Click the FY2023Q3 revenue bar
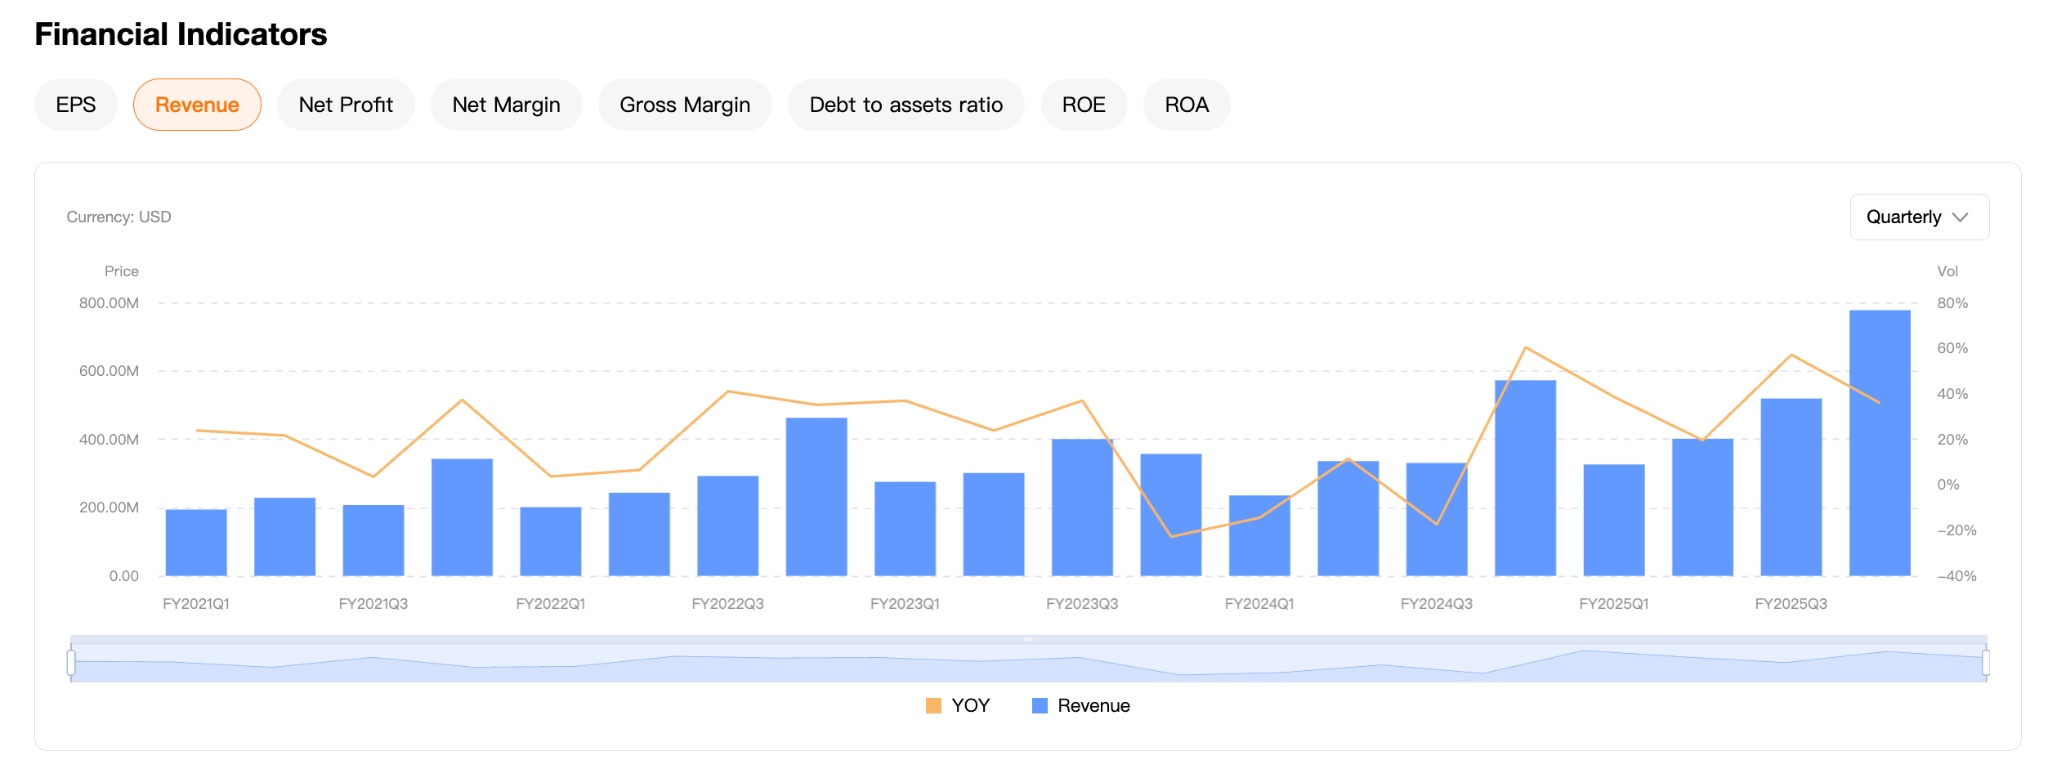 point(1082,508)
